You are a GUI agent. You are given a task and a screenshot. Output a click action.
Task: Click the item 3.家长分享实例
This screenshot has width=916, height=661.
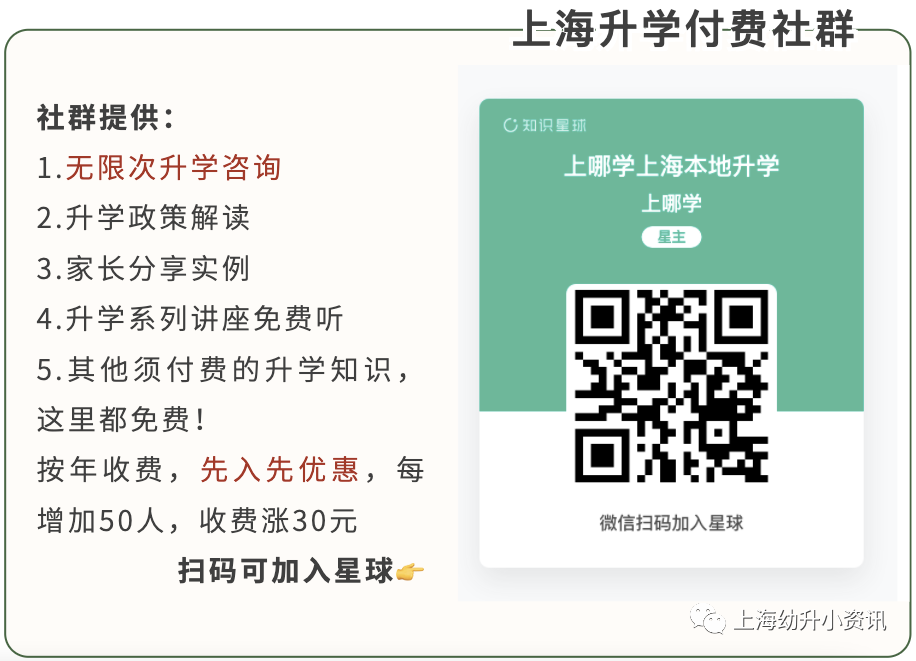[x=144, y=269]
